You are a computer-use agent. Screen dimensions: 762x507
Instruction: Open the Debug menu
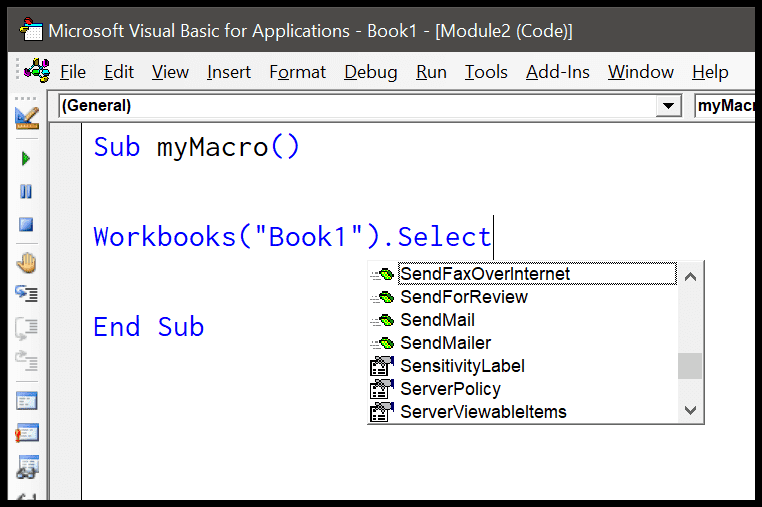point(371,72)
